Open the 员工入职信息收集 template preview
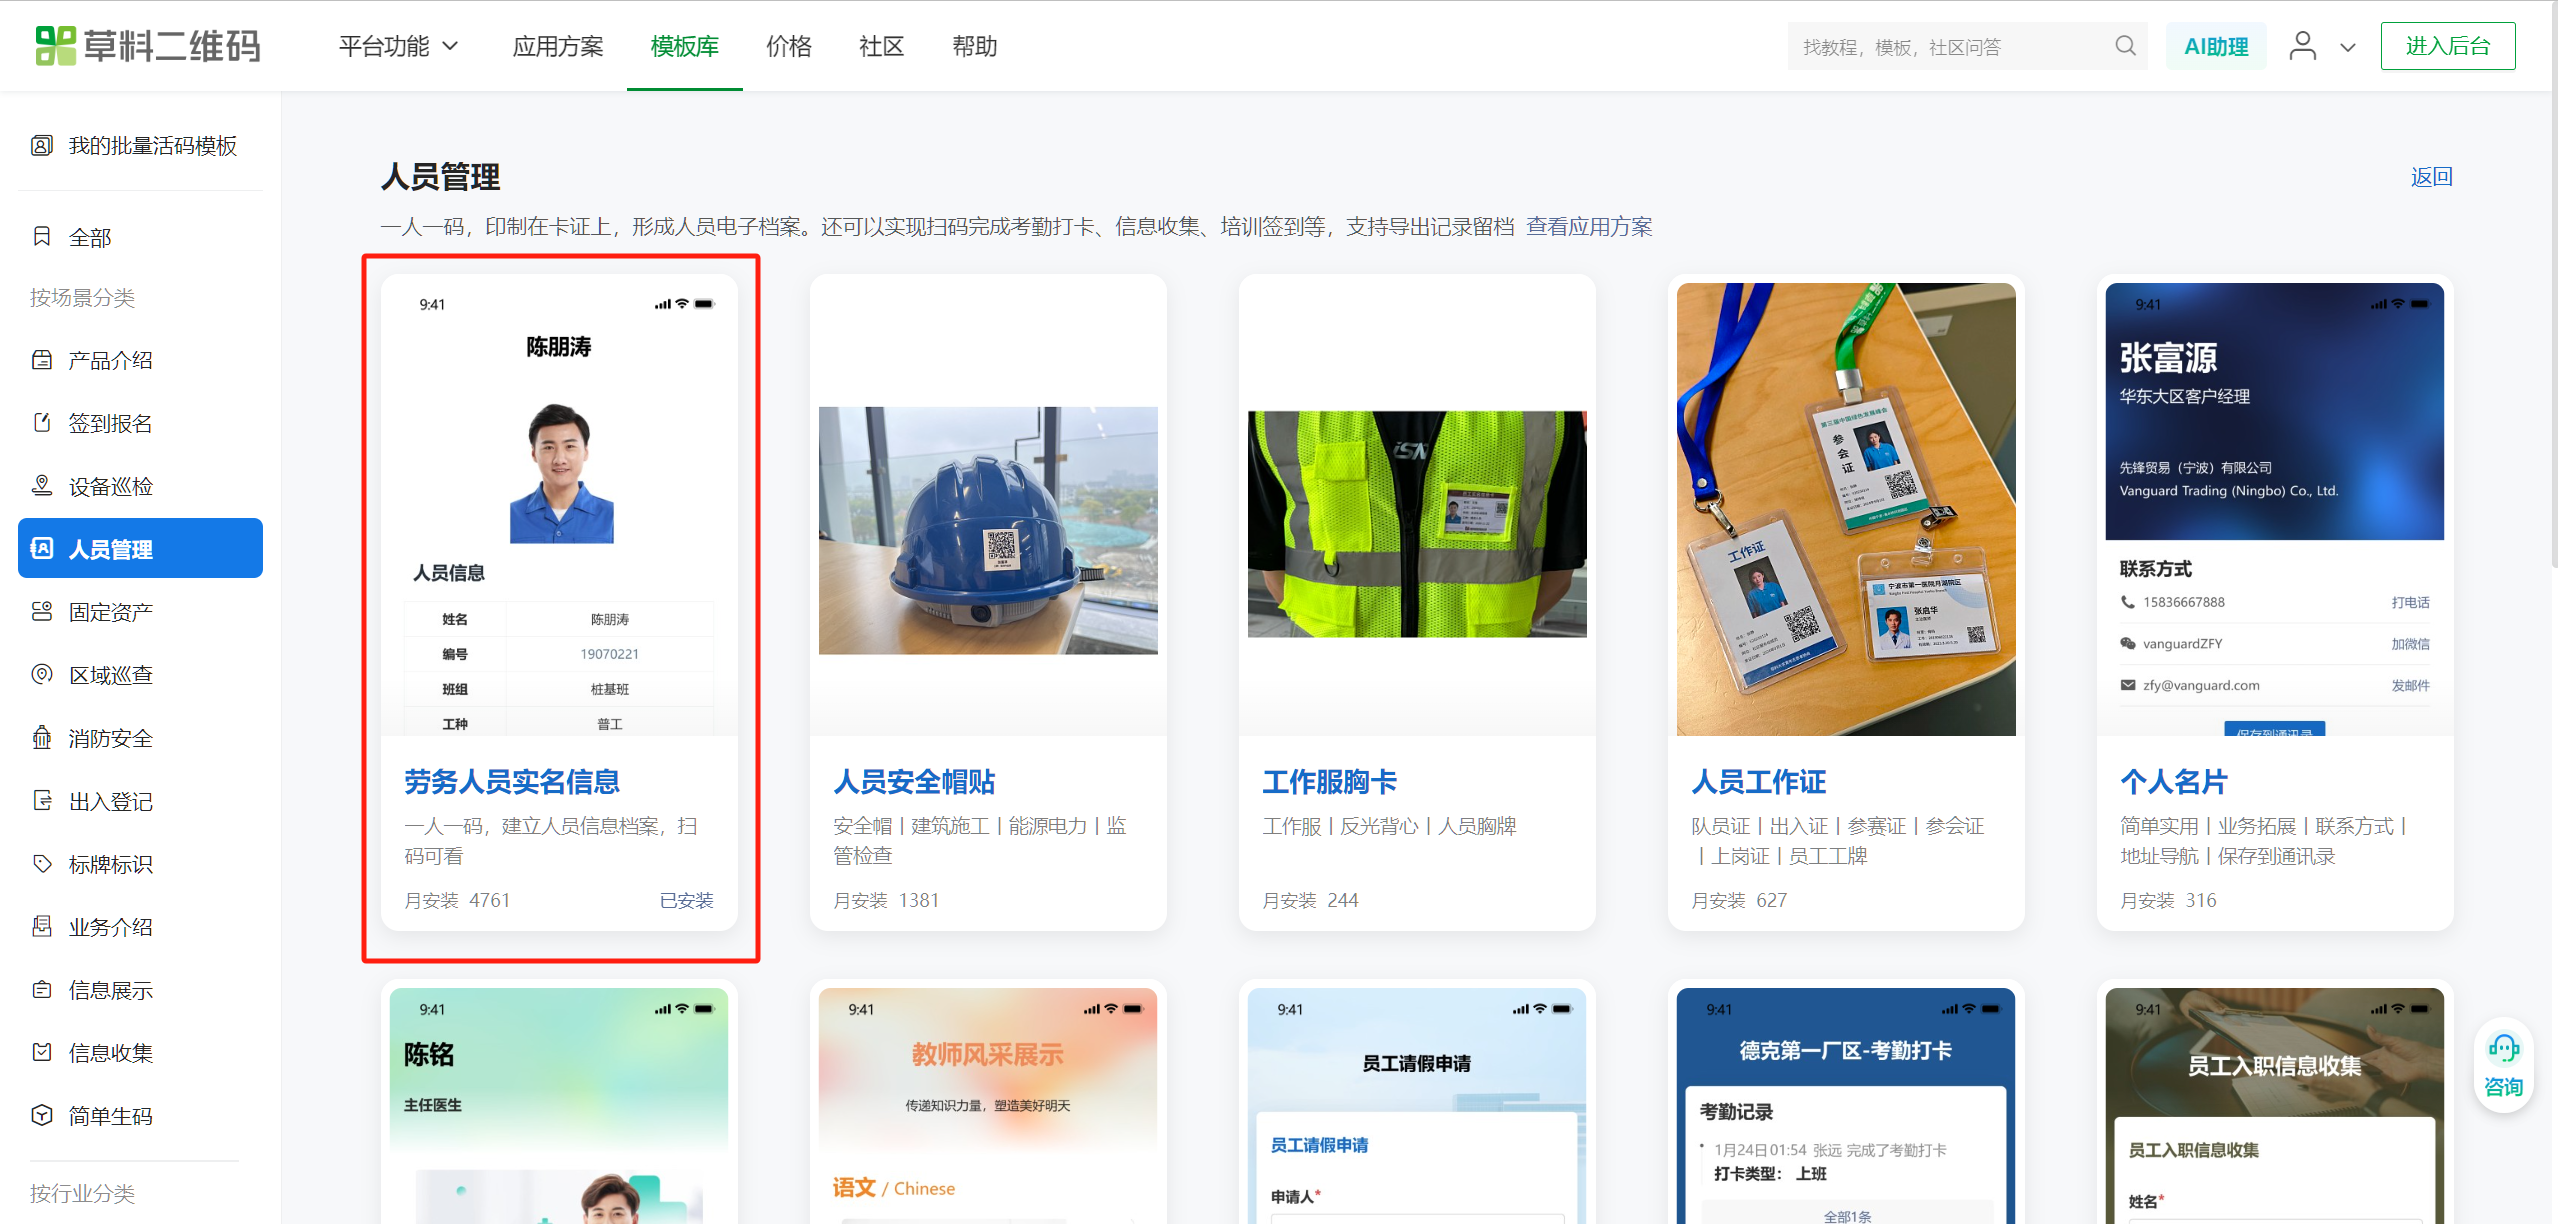 (2275, 1106)
